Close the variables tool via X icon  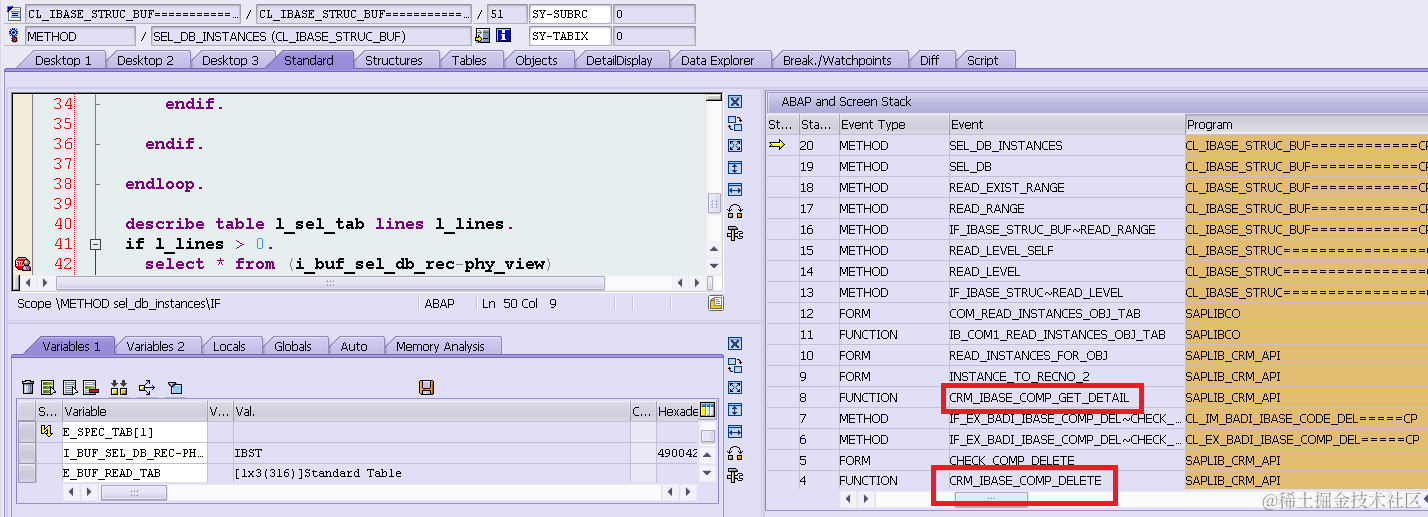pos(735,344)
